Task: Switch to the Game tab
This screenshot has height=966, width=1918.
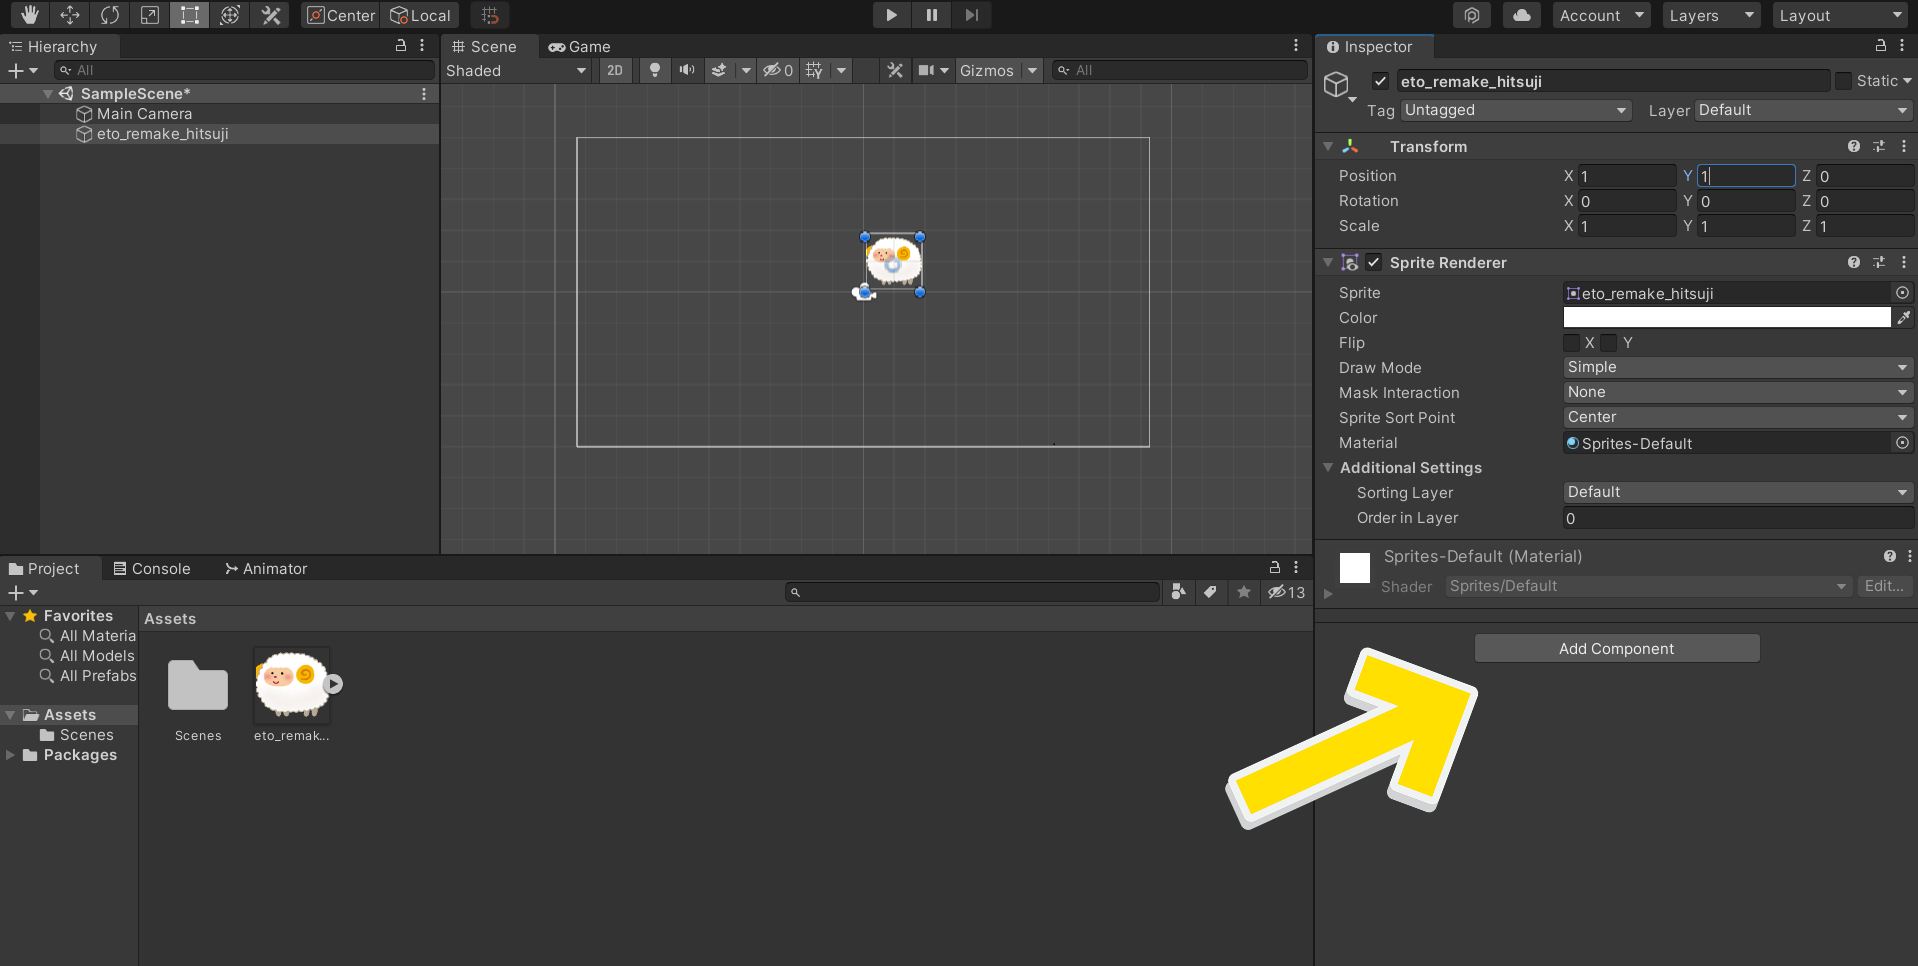Action: click(580, 47)
